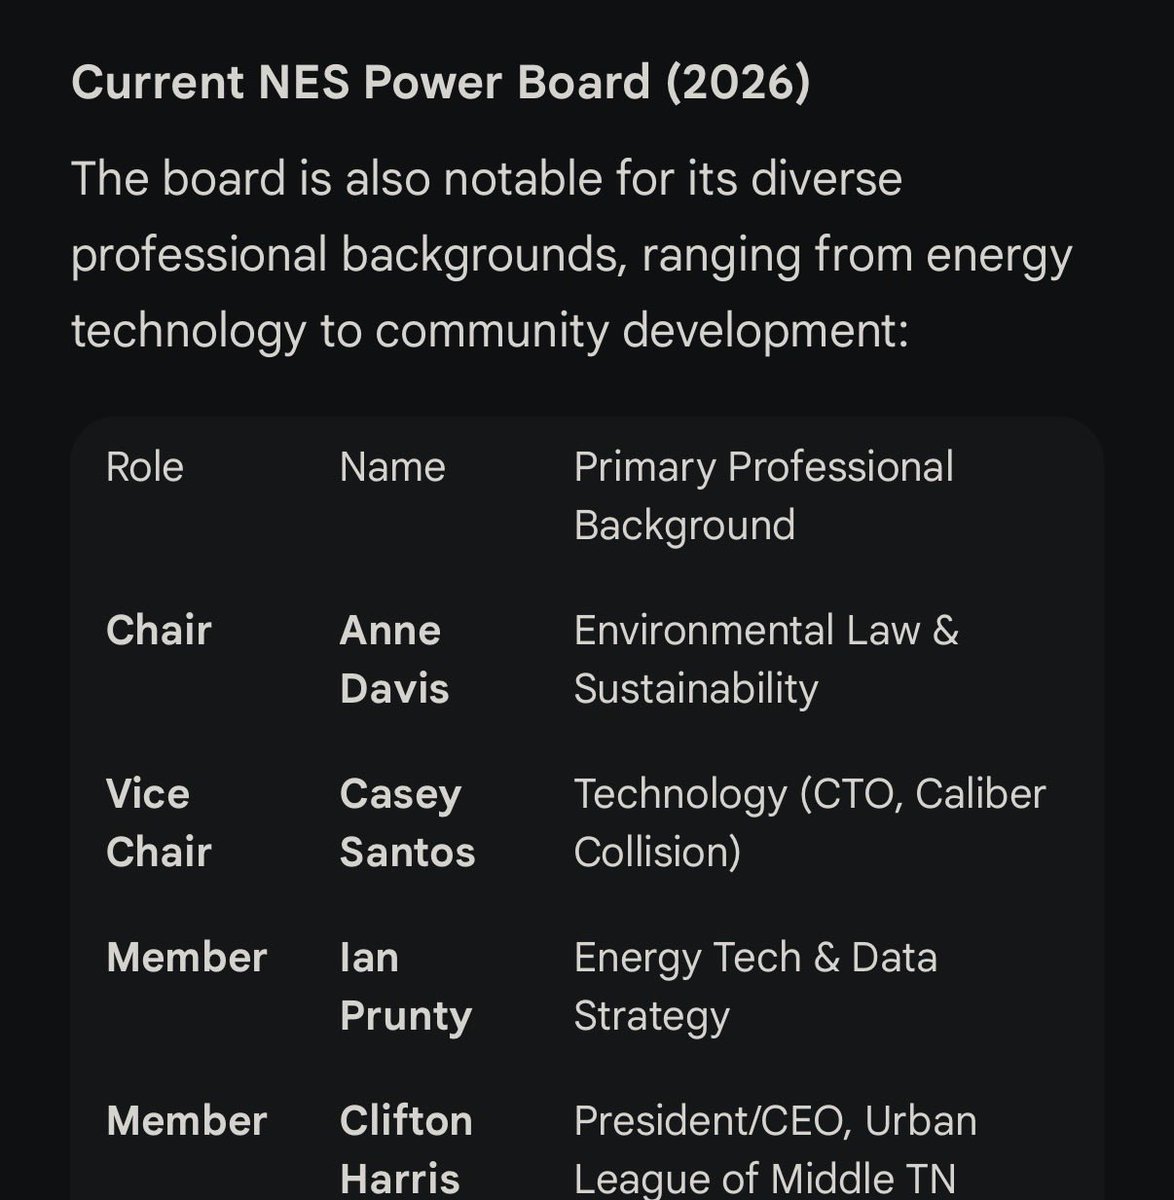Click the name Ian Prunty
1174x1200 pixels.
click(x=406, y=986)
